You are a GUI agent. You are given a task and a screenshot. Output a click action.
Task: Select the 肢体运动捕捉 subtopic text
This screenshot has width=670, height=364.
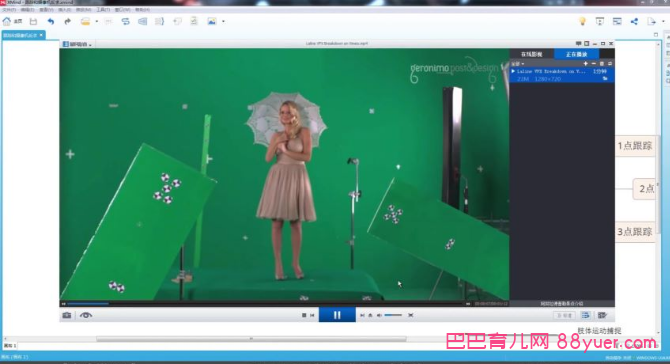coord(599,330)
